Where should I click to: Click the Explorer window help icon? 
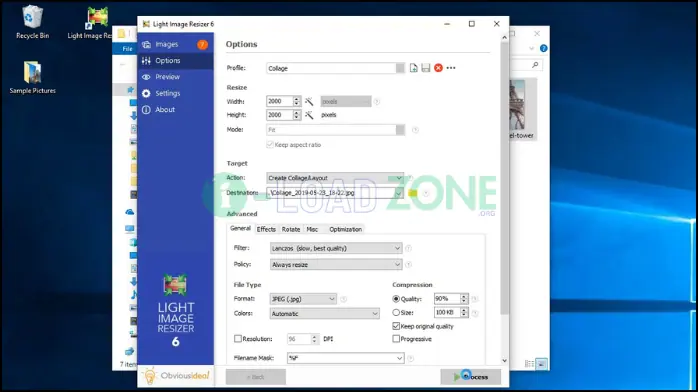(544, 48)
